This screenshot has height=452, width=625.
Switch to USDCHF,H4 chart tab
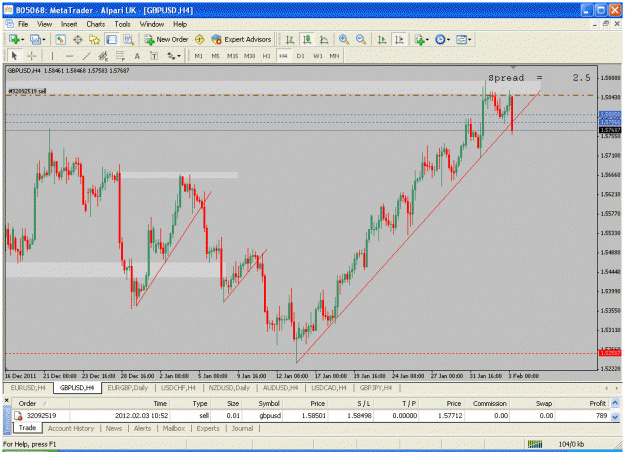(x=178, y=387)
